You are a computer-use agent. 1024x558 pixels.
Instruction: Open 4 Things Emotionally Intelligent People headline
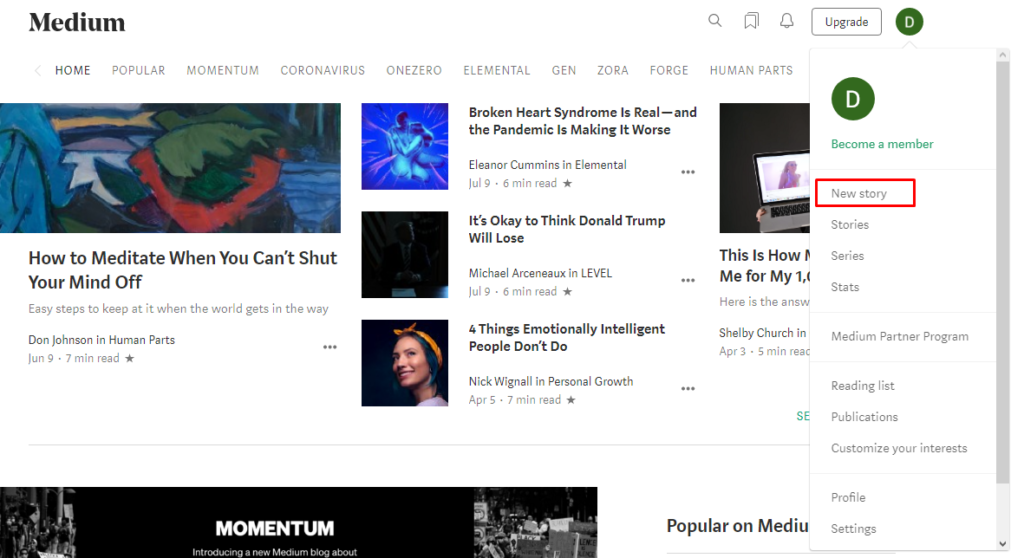click(x=567, y=338)
